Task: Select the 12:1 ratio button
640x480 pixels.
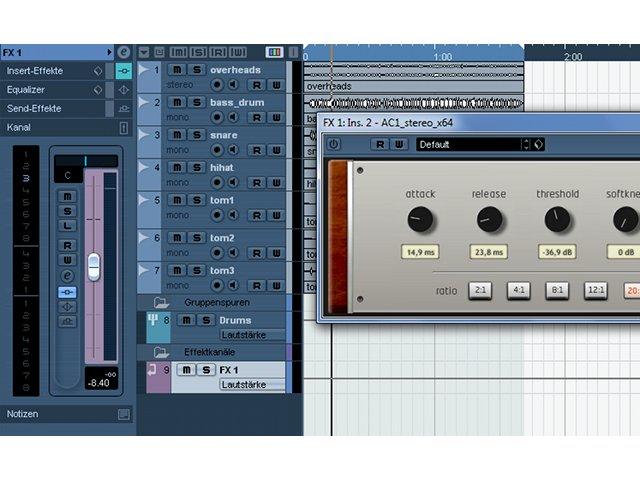Action: [596, 290]
